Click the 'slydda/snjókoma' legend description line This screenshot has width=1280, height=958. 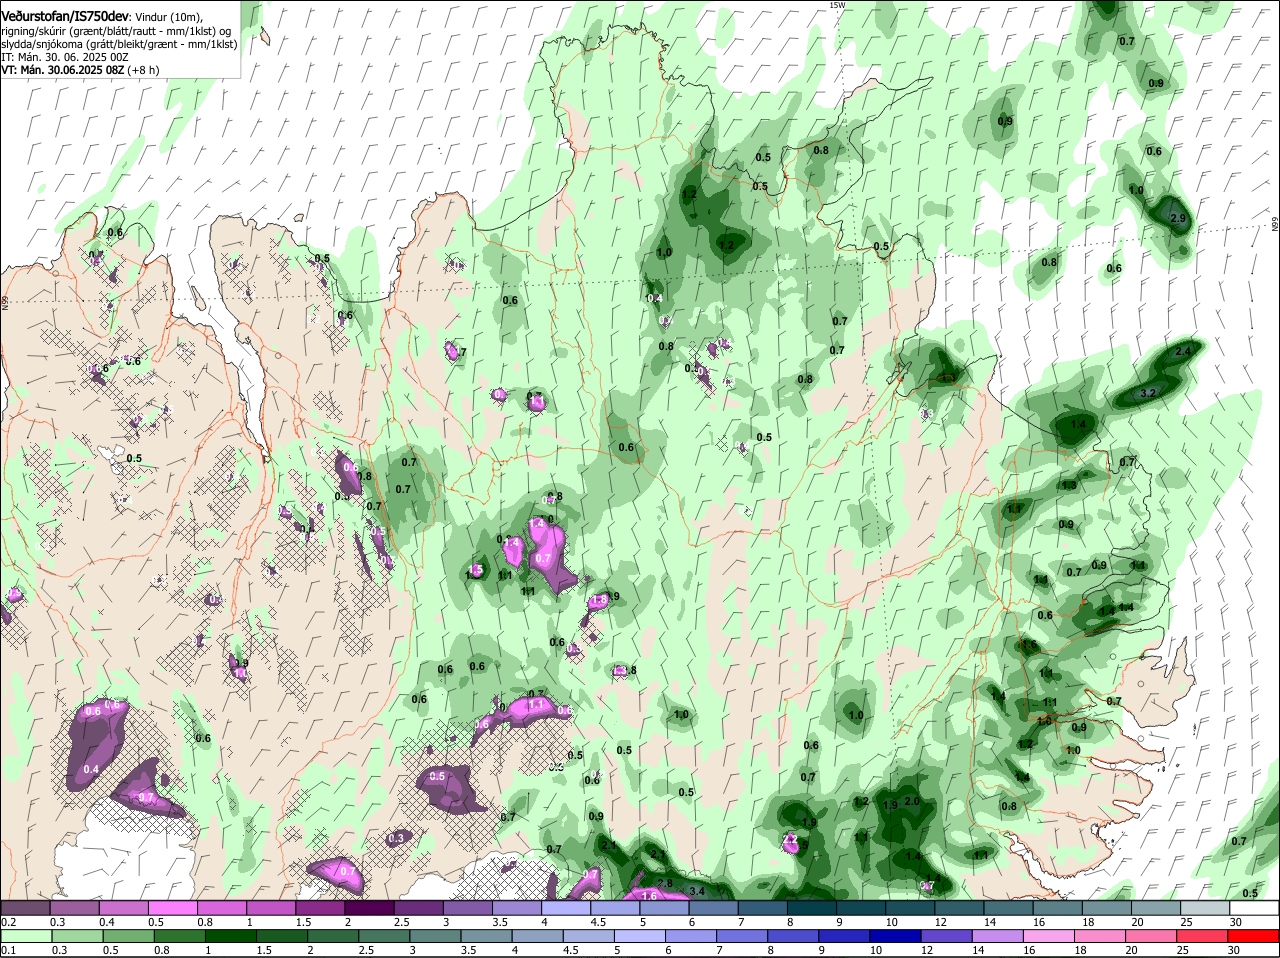(x=119, y=44)
